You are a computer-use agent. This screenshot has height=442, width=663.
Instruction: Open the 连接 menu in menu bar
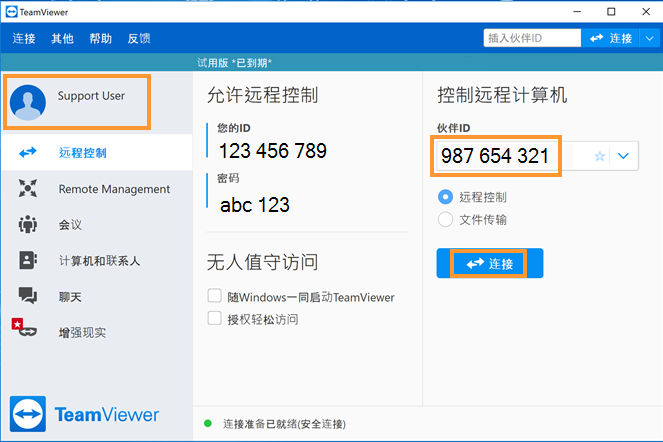24,38
